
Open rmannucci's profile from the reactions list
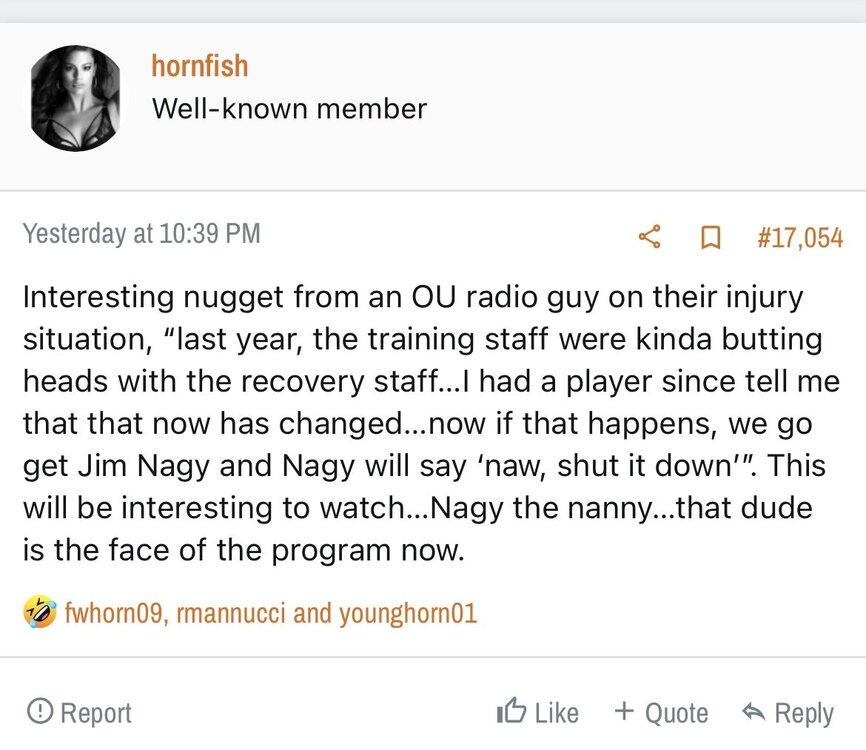click(230, 612)
